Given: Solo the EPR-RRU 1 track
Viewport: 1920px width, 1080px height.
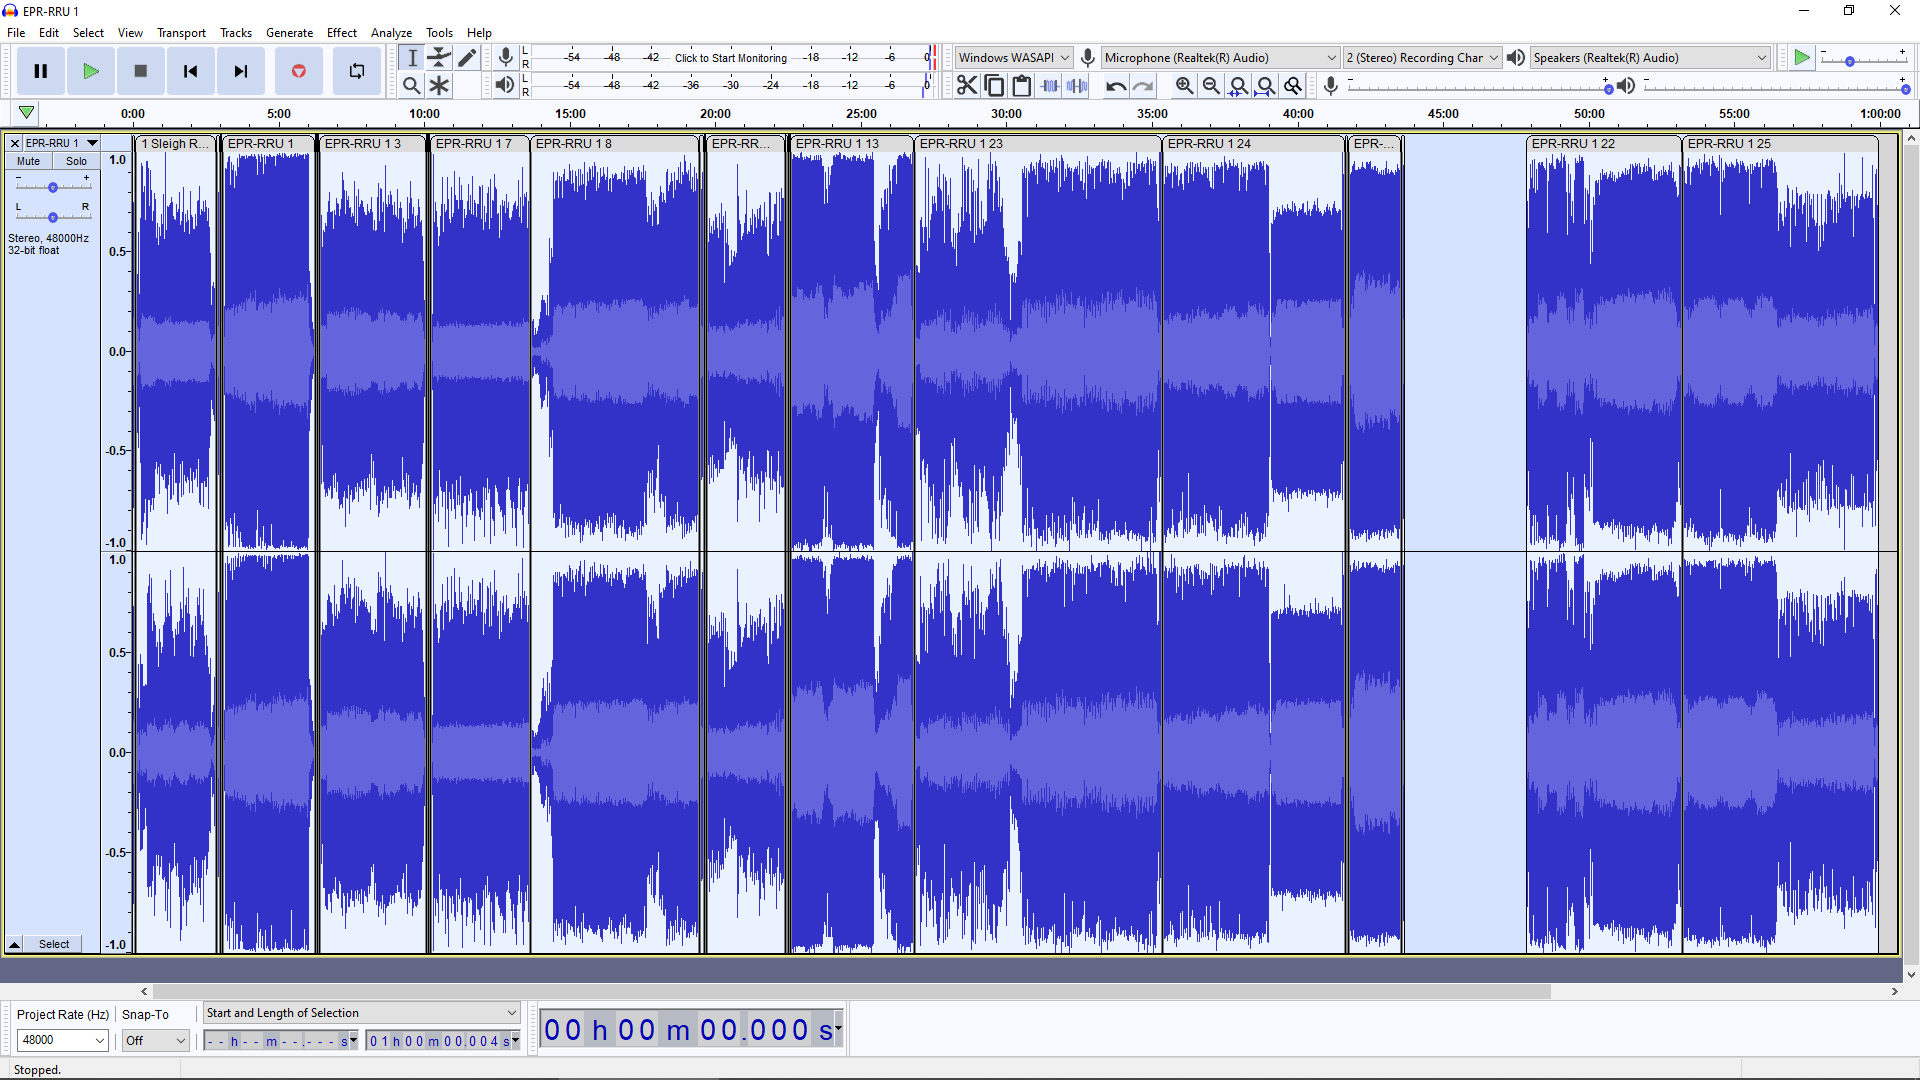Looking at the screenshot, I should pos(77,161).
